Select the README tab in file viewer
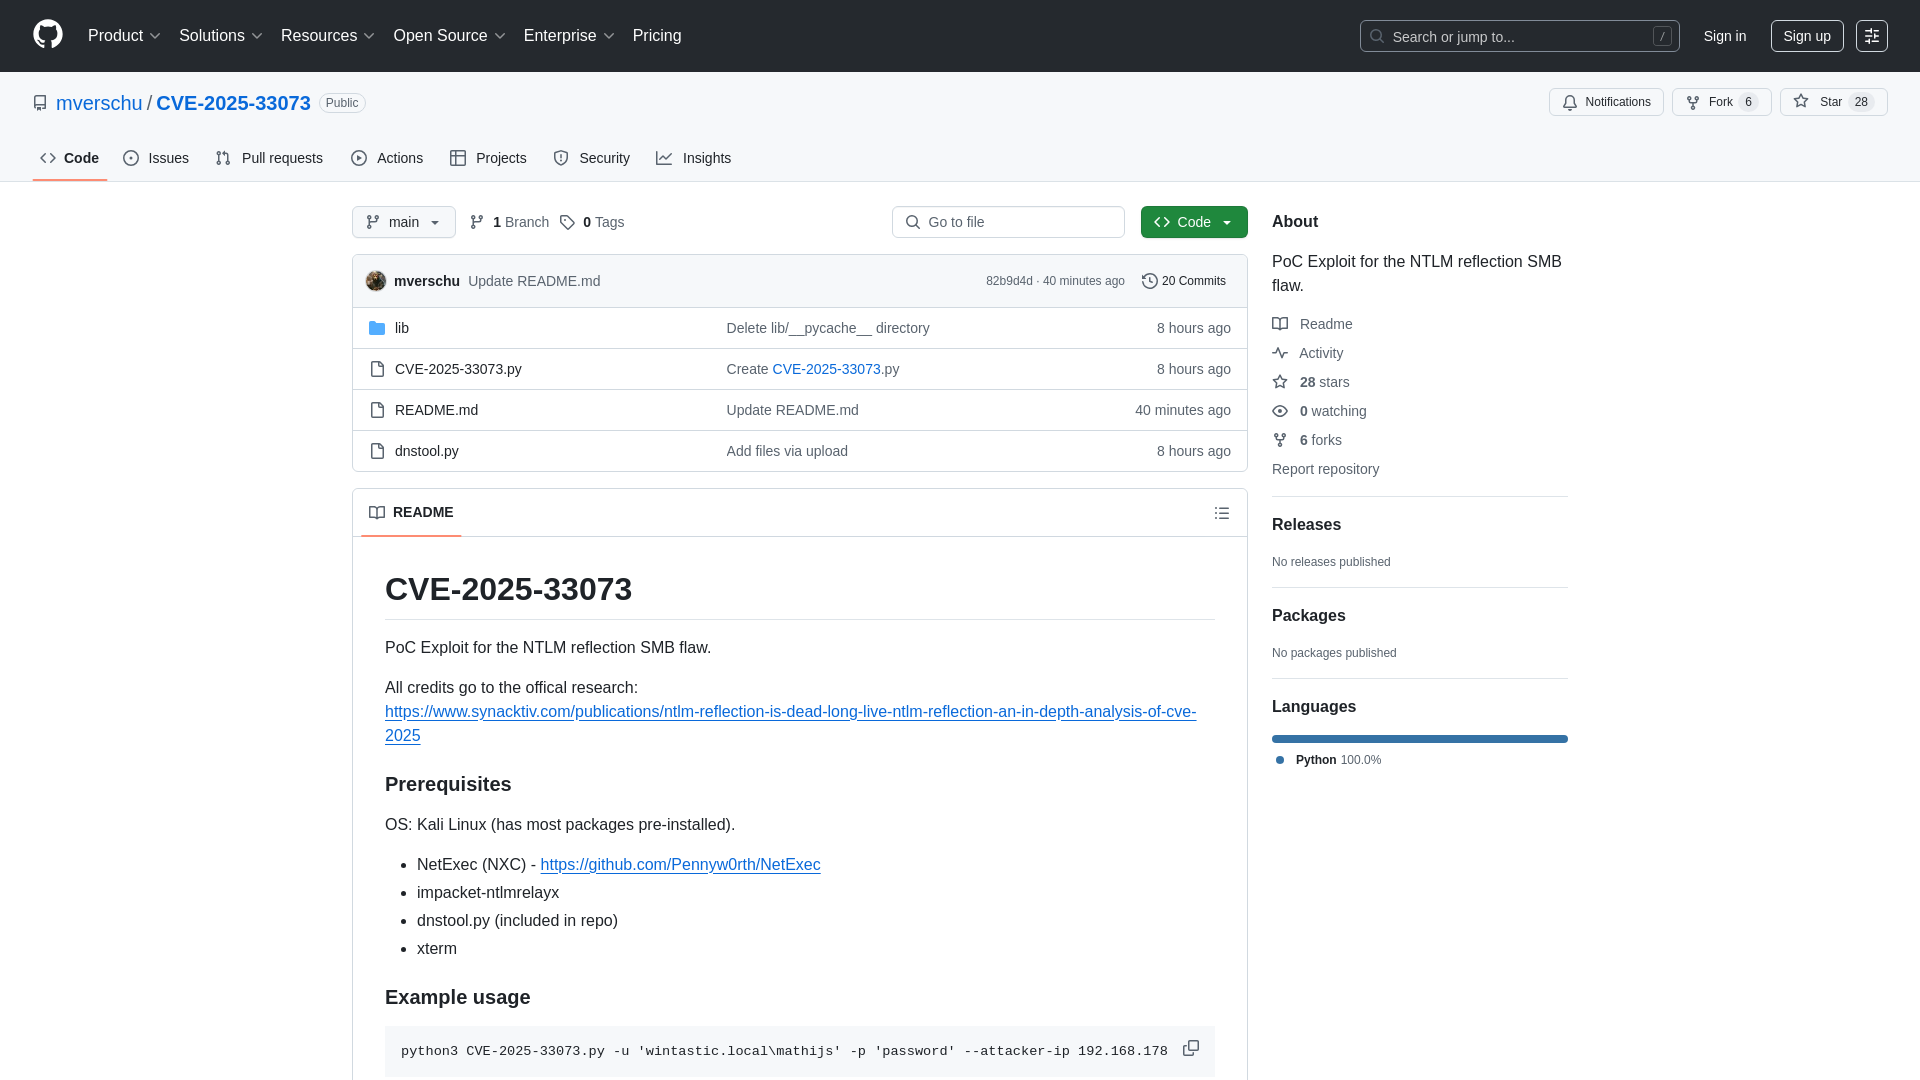The width and height of the screenshot is (1920, 1080). click(x=411, y=512)
